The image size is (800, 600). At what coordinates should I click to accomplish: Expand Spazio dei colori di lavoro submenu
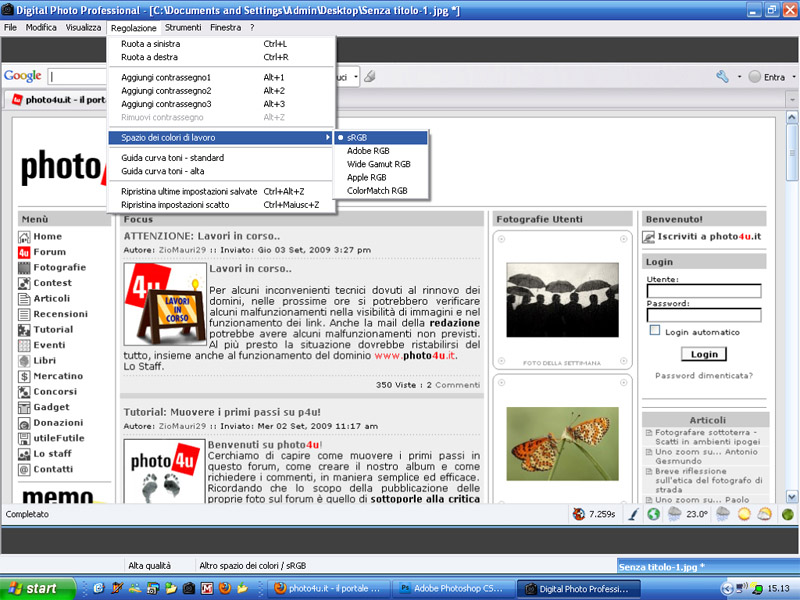pyautogui.click(x=221, y=138)
